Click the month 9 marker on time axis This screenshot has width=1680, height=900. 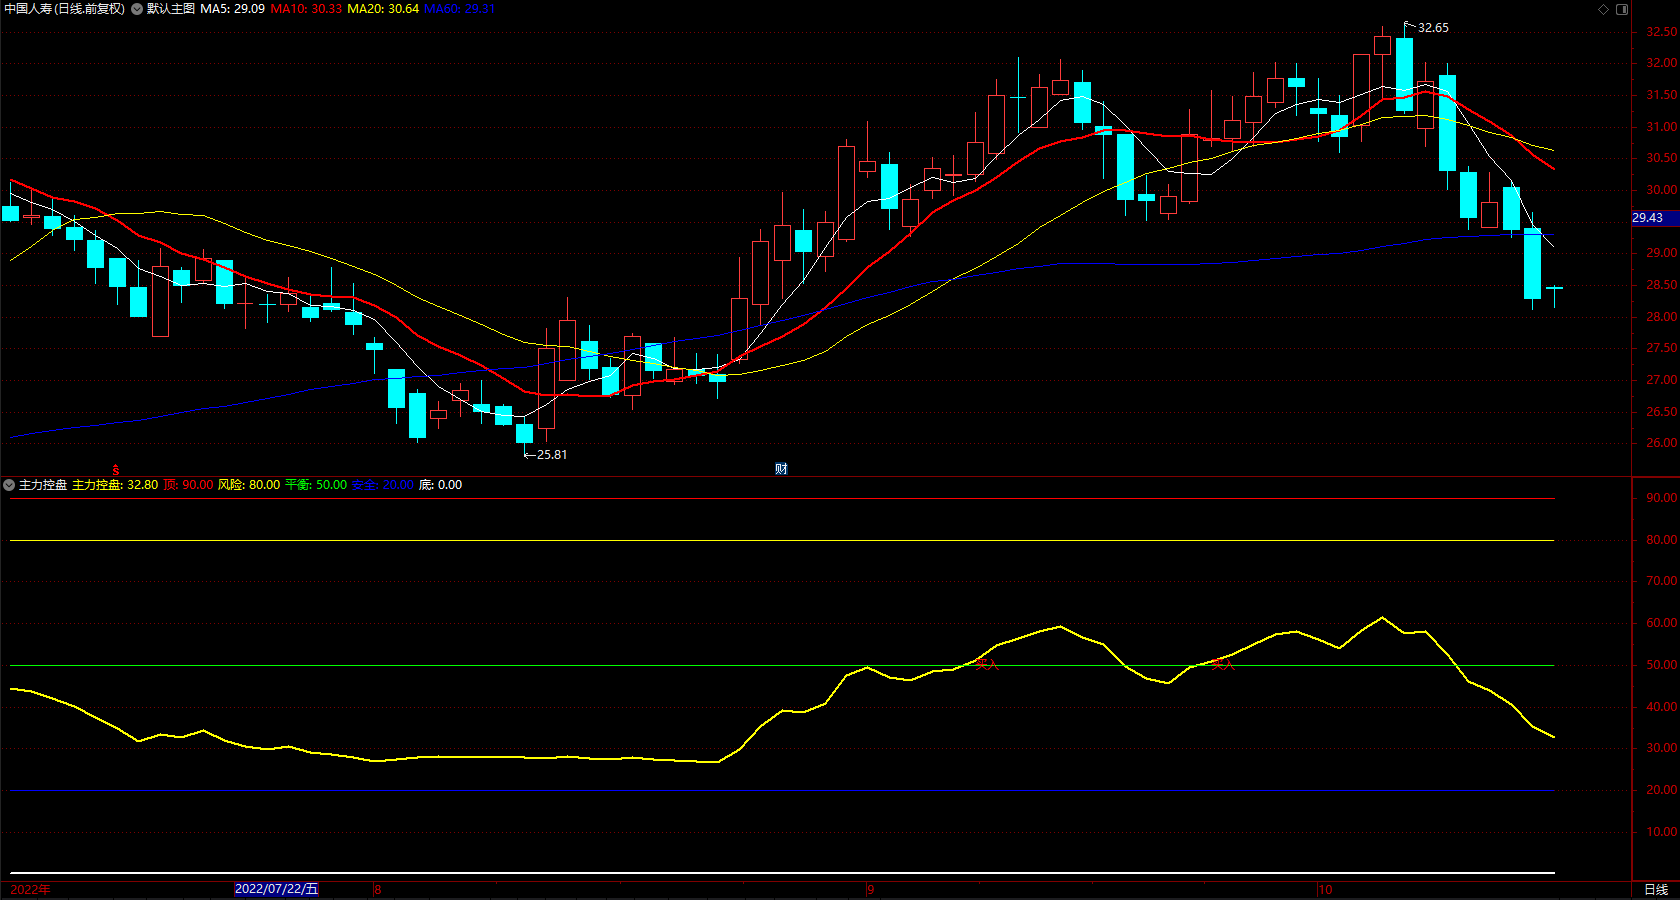870,889
